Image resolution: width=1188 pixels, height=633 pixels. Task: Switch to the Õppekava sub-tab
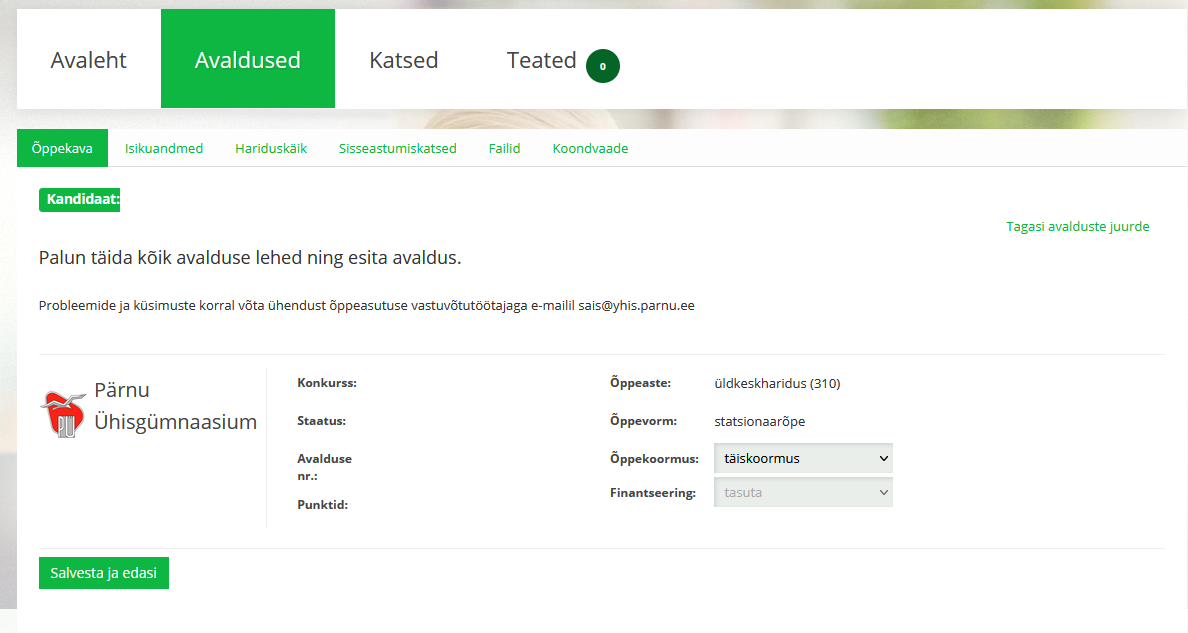[x=62, y=149]
